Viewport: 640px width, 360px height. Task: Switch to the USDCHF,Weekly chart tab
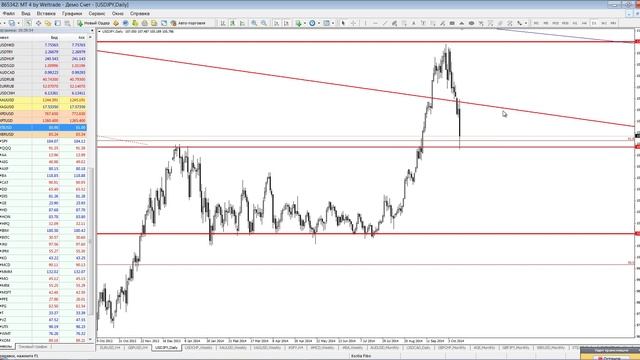198,347
